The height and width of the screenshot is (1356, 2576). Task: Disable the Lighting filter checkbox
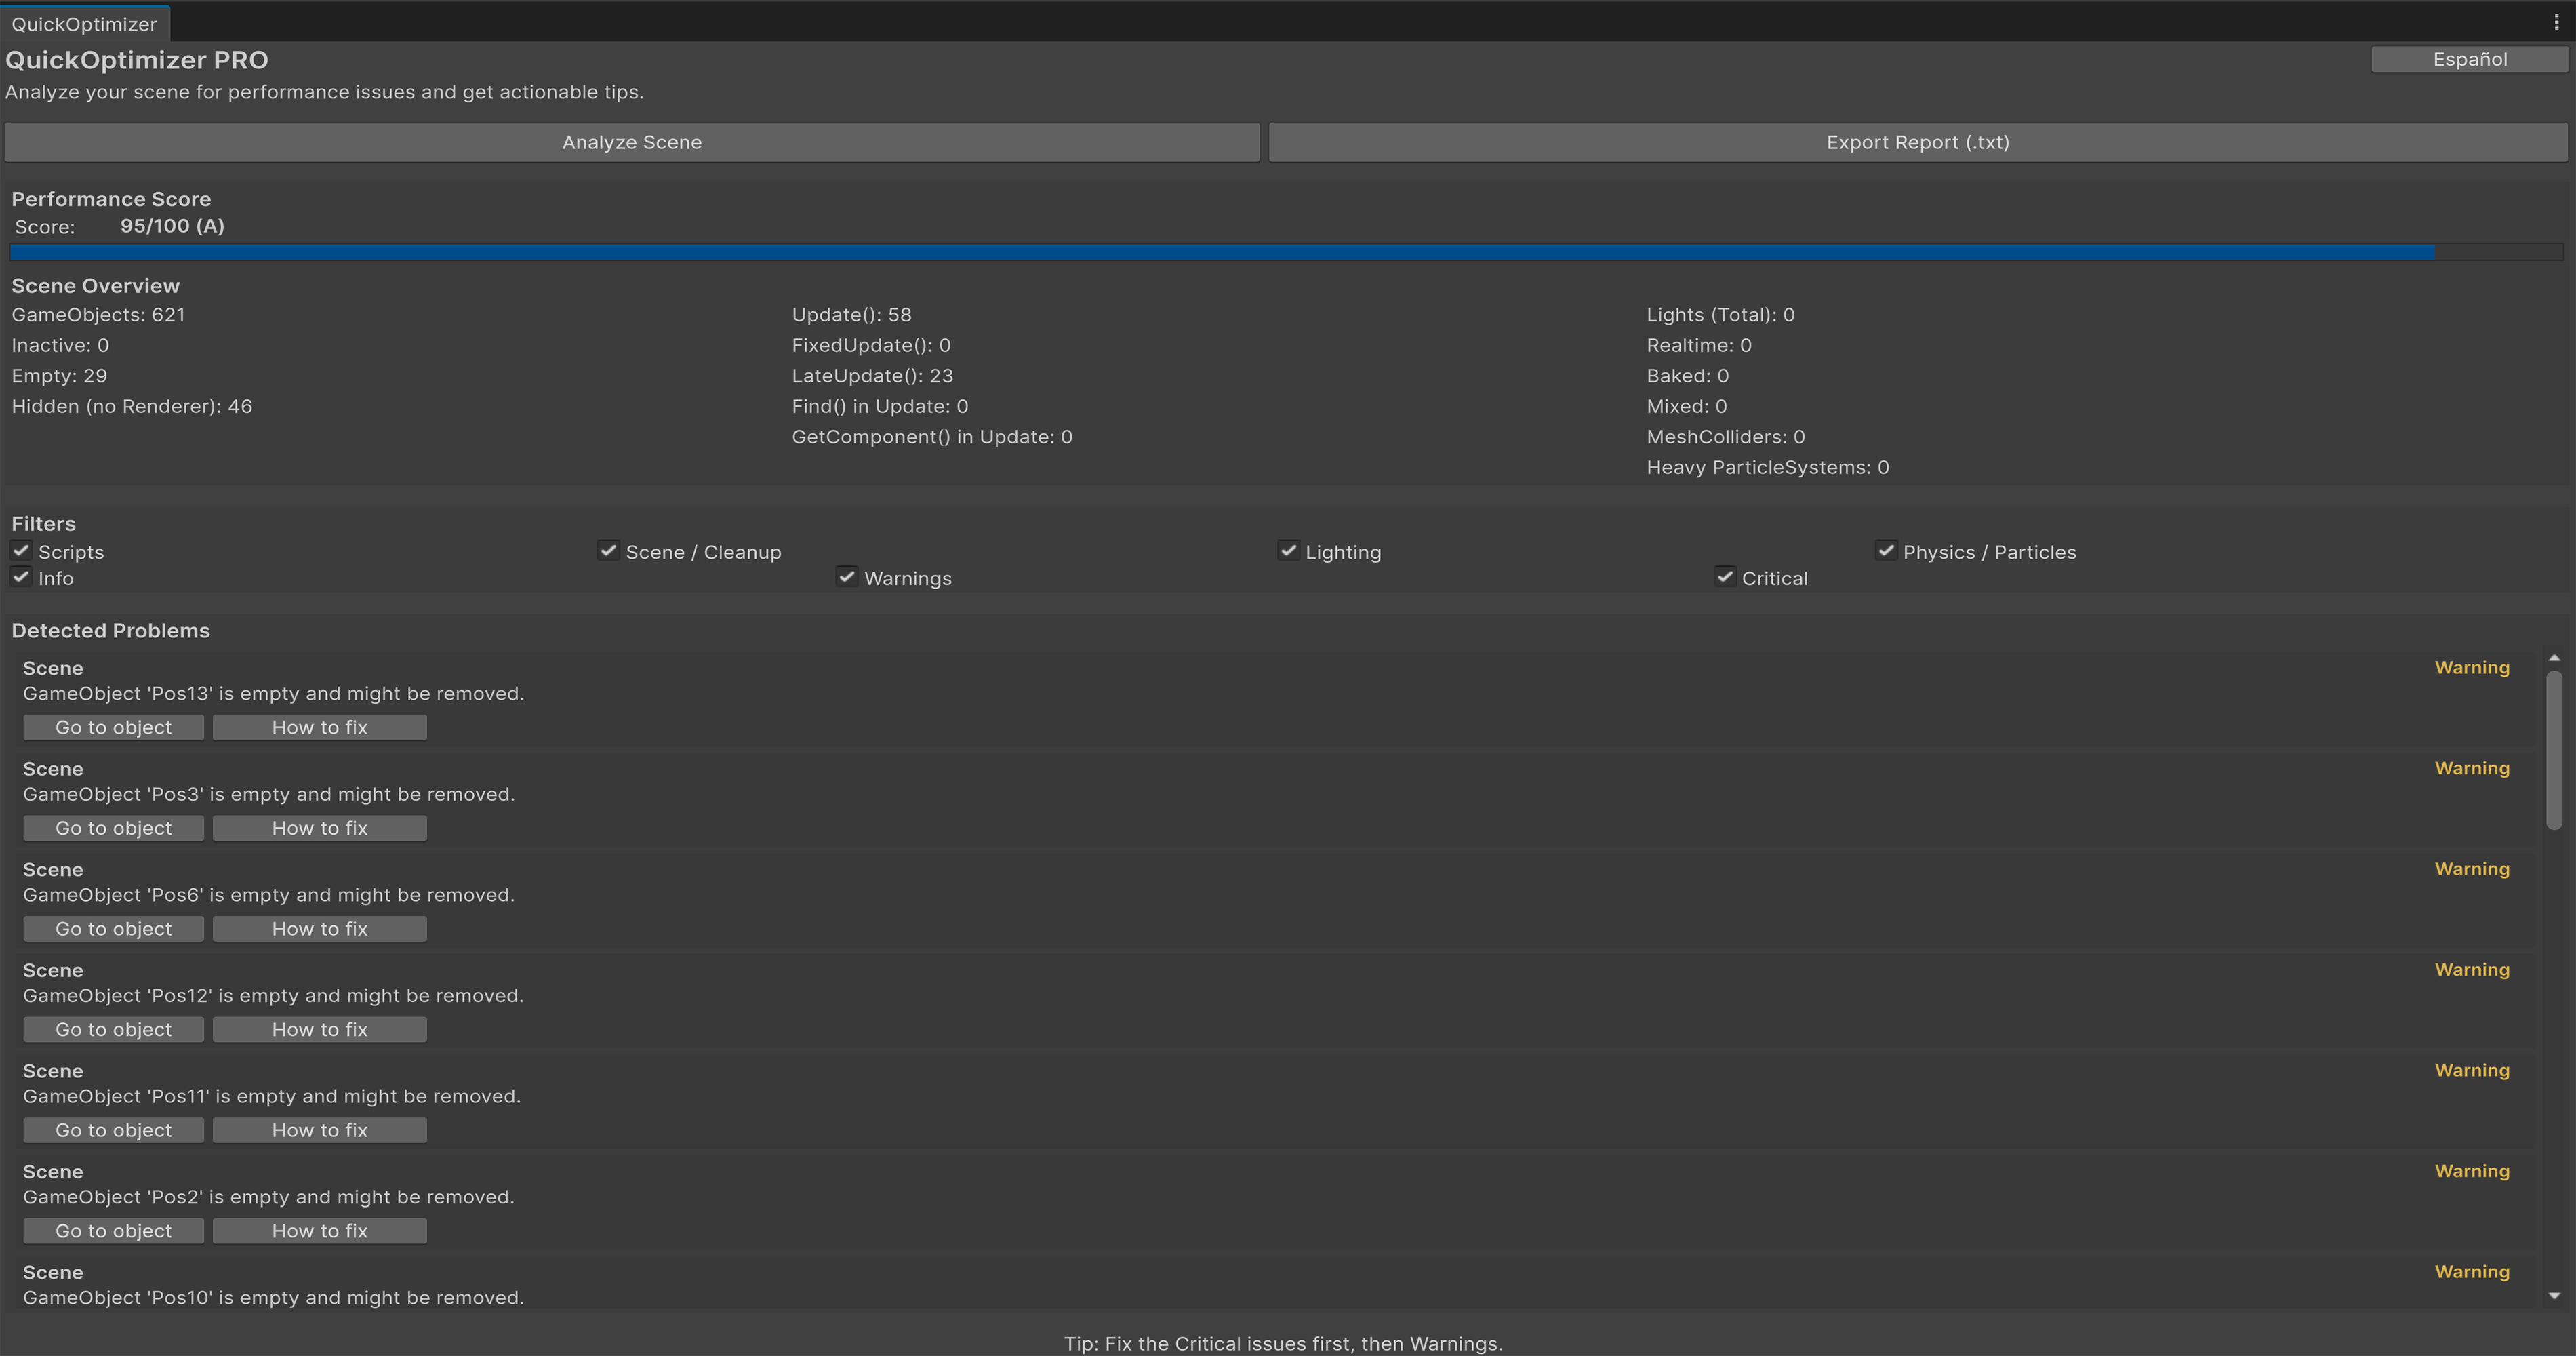point(1288,551)
